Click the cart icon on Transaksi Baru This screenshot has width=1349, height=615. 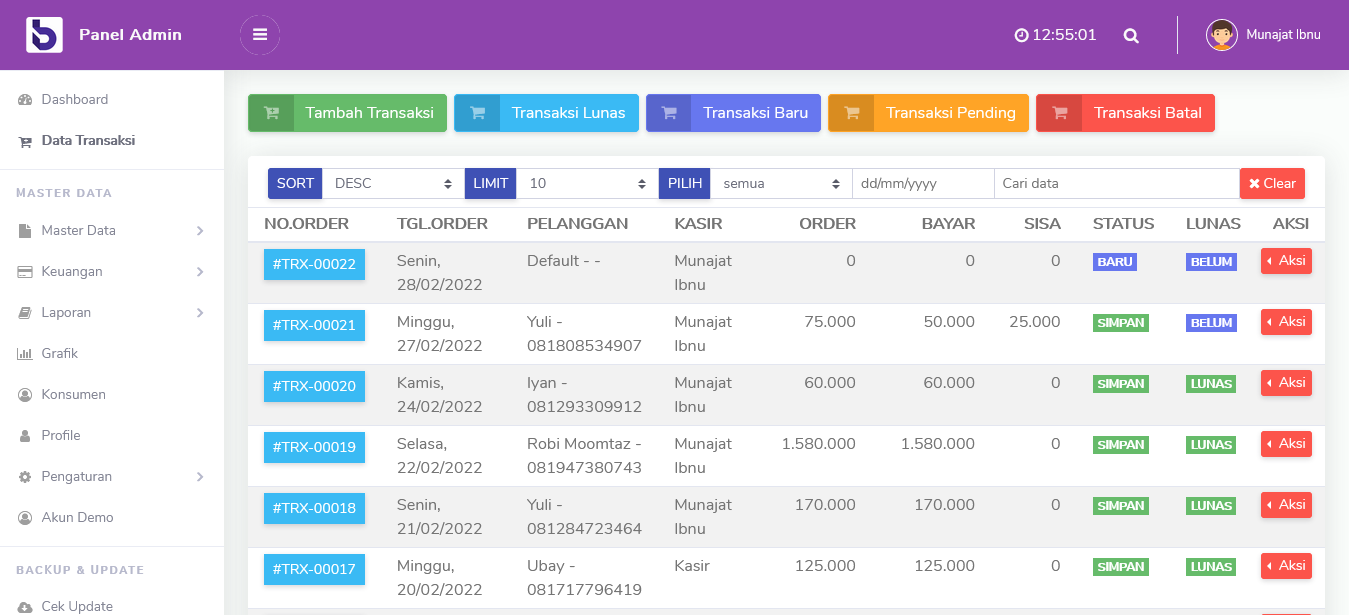click(669, 113)
